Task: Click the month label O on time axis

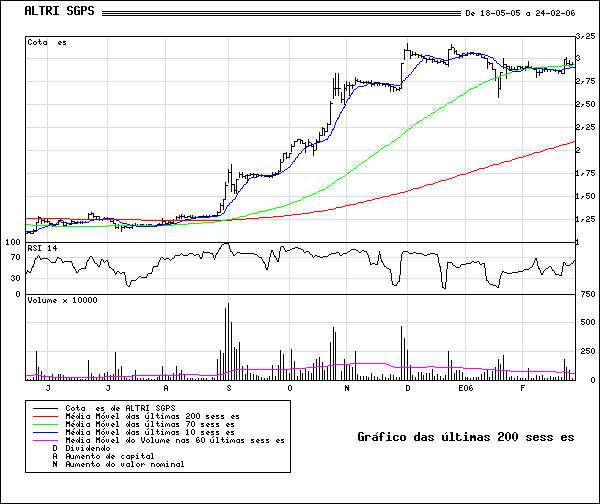Action: 290,388
